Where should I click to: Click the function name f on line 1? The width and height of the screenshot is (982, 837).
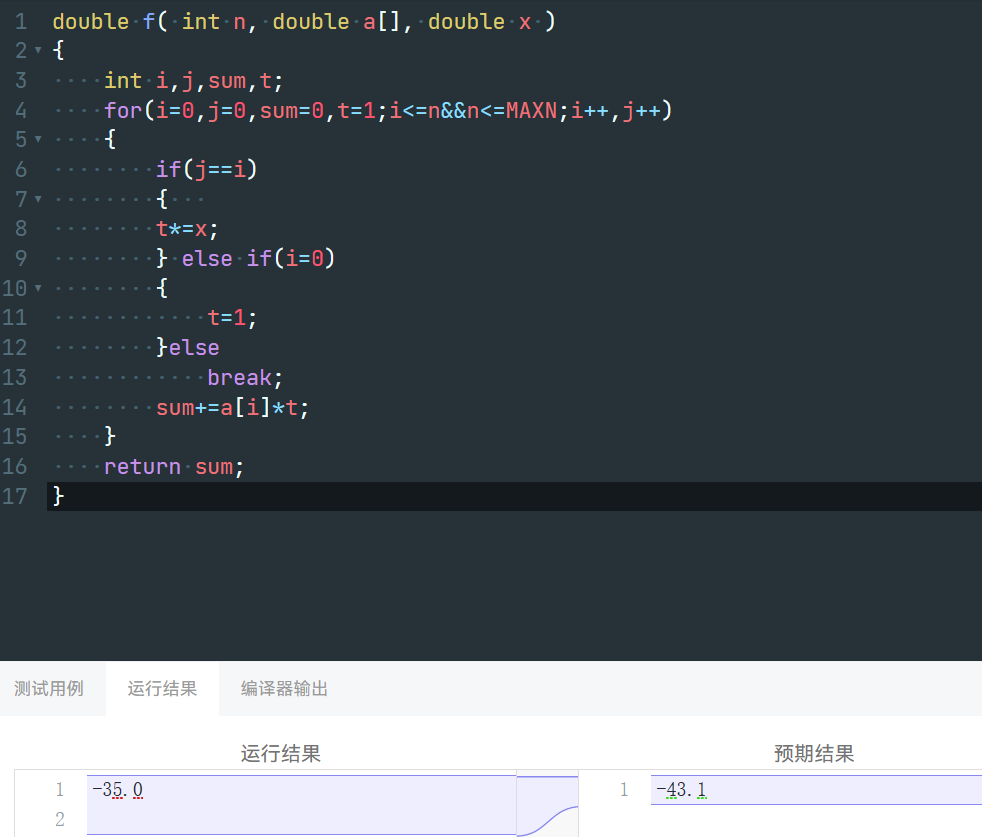click(149, 21)
